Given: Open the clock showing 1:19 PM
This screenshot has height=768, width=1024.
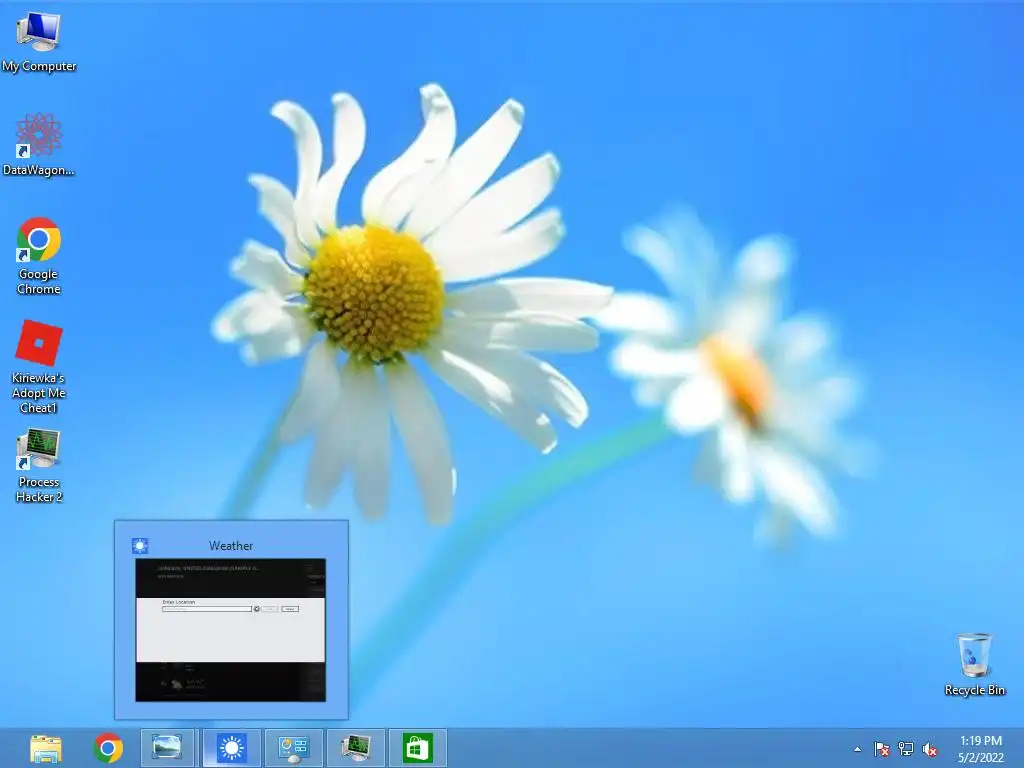Looking at the screenshot, I should [980, 749].
